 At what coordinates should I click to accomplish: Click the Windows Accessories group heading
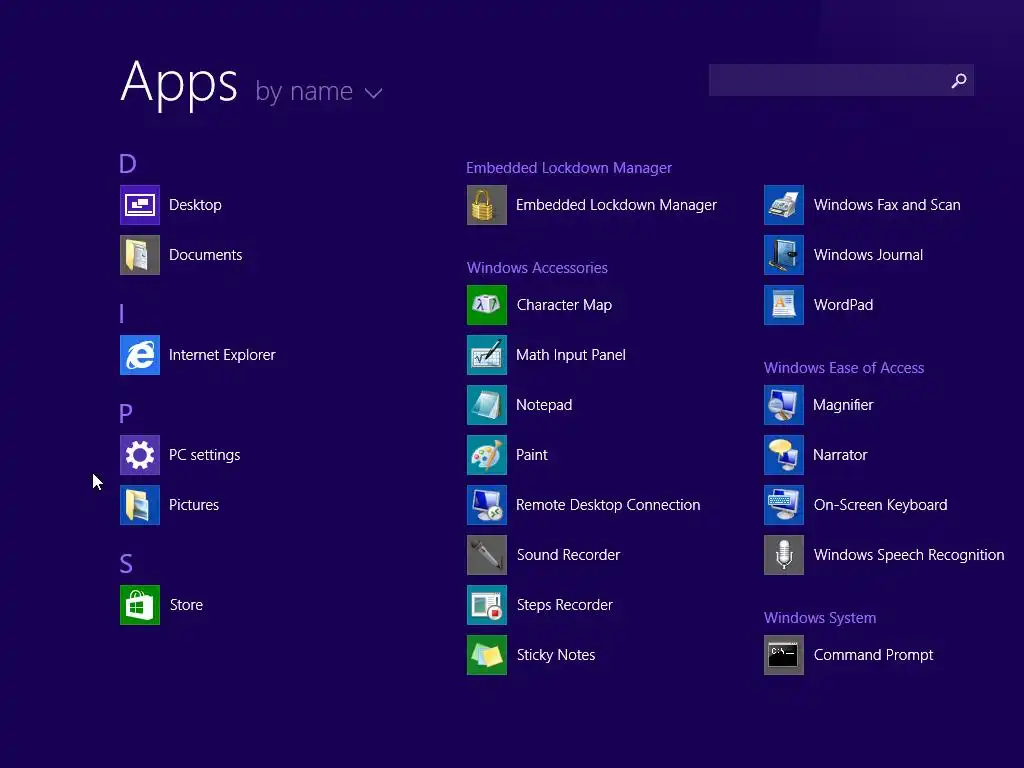coord(537,268)
